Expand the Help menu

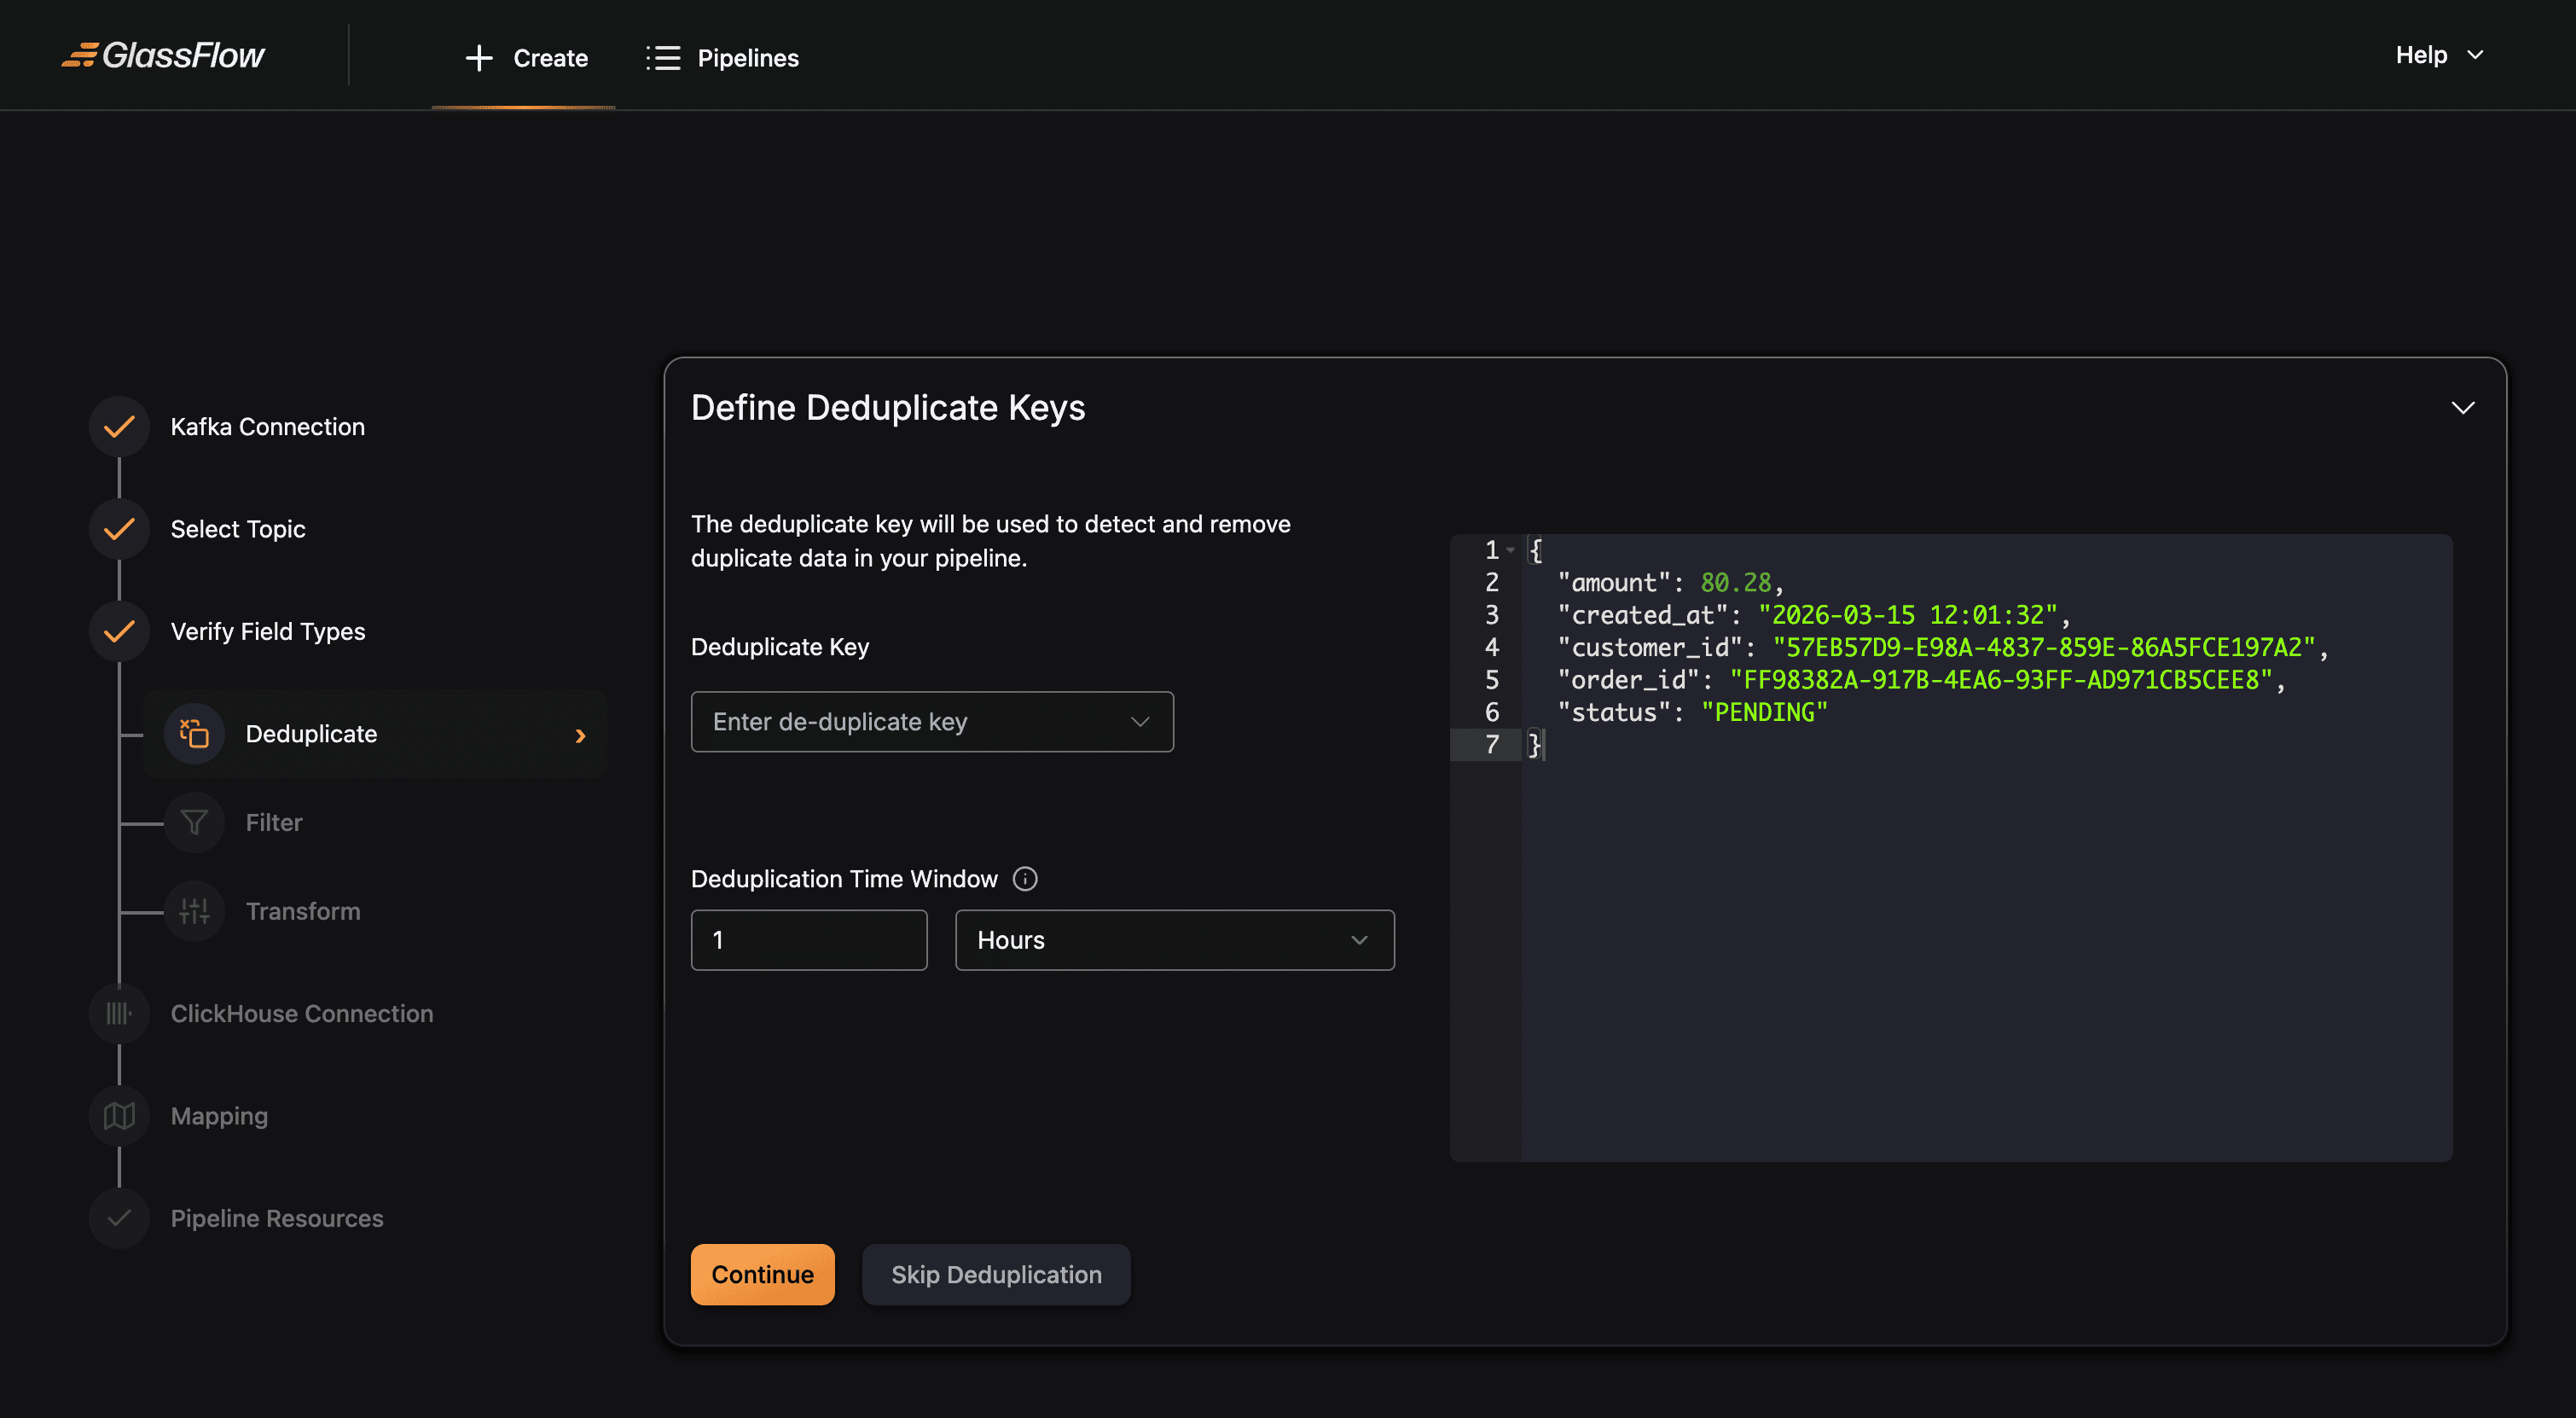2437,55
